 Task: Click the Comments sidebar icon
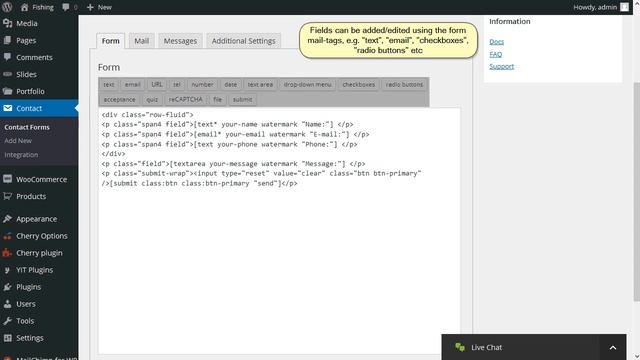[7, 57]
